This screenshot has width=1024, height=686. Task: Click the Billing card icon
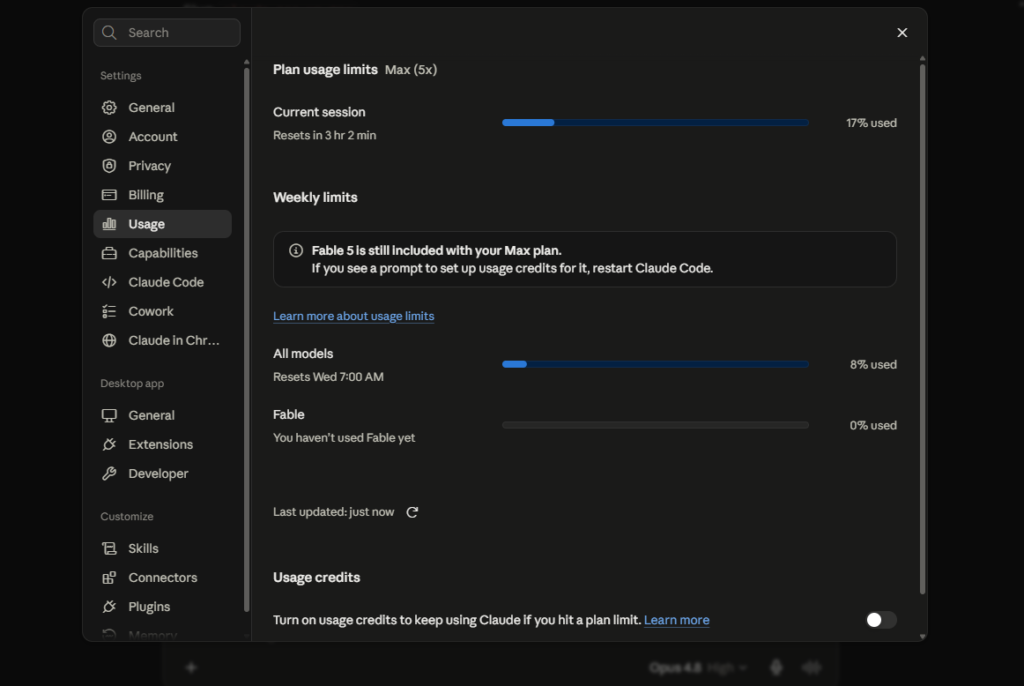coord(109,195)
